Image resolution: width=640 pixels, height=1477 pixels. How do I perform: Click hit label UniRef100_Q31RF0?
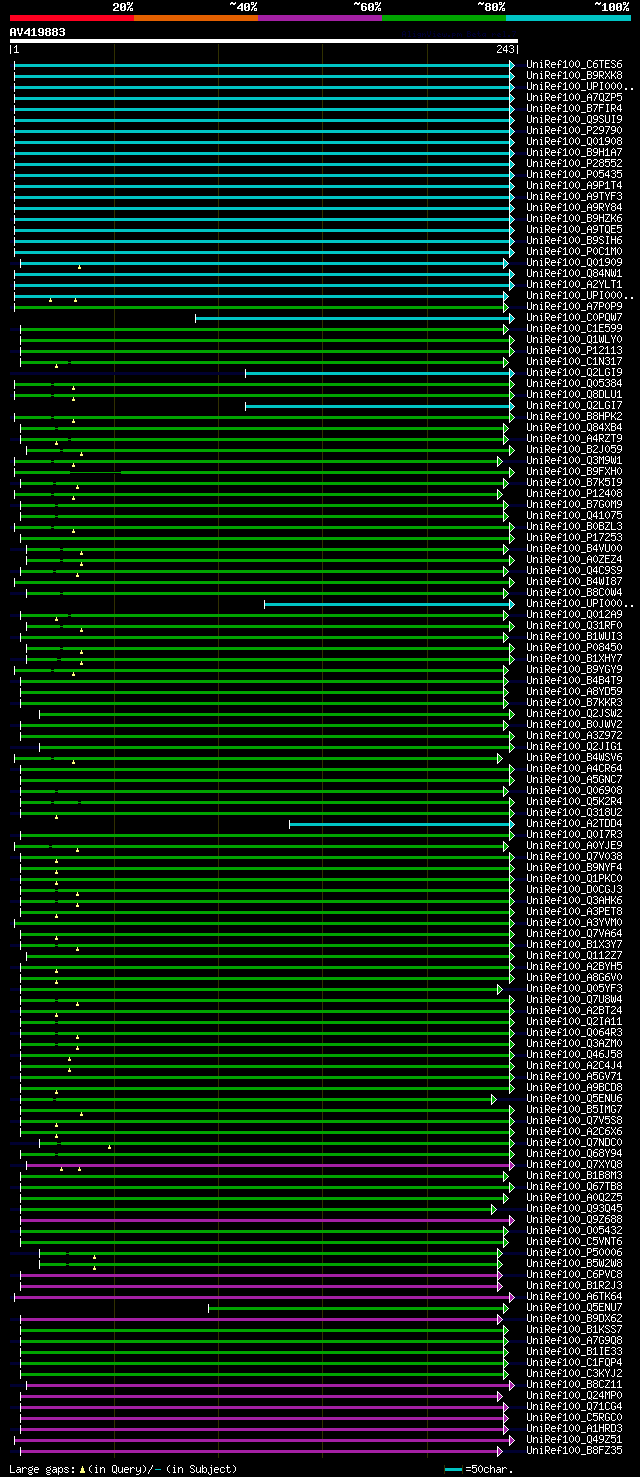(574, 625)
